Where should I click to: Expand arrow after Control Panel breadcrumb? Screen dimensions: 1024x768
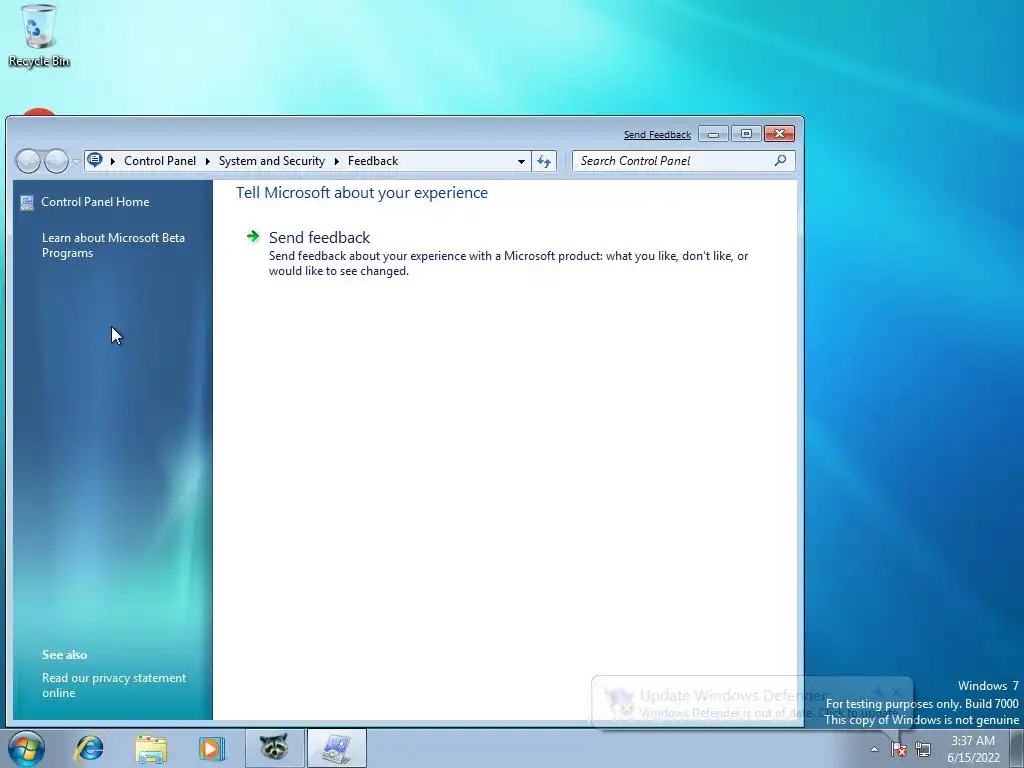[208, 161]
